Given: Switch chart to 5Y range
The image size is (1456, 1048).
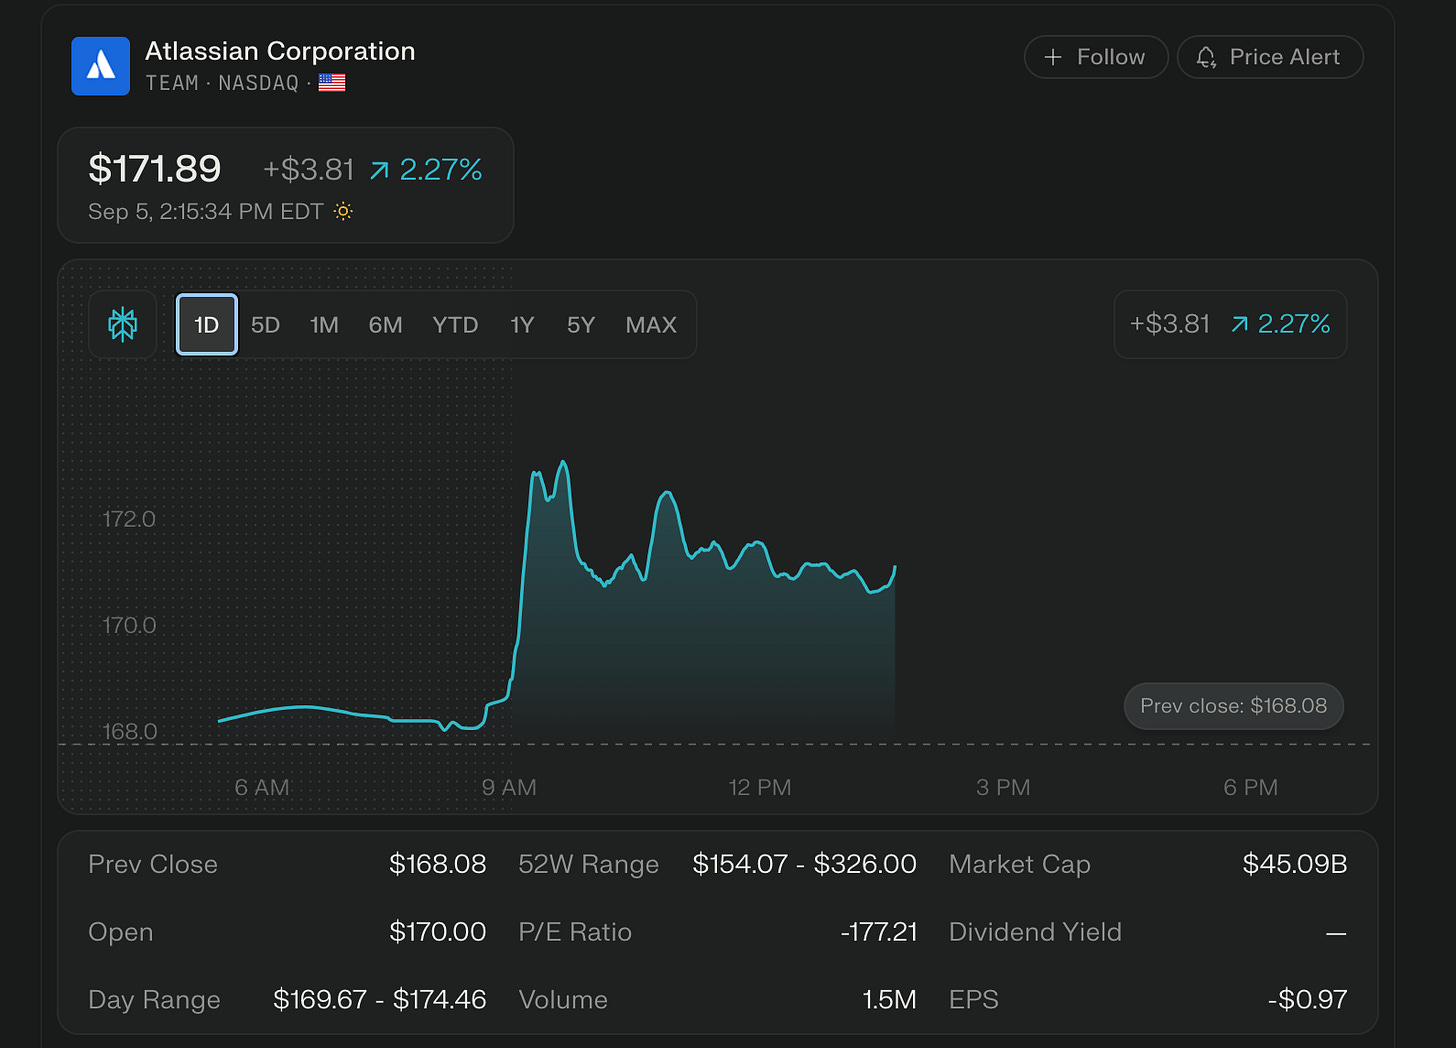Looking at the screenshot, I should (581, 325).
